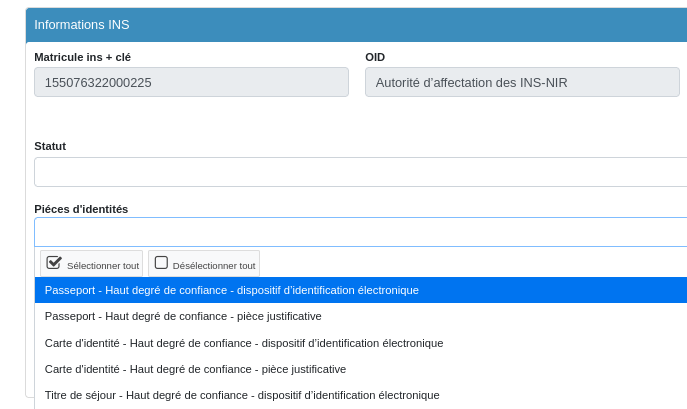Click the Piéces d'identités selection box

pos(361,232)
